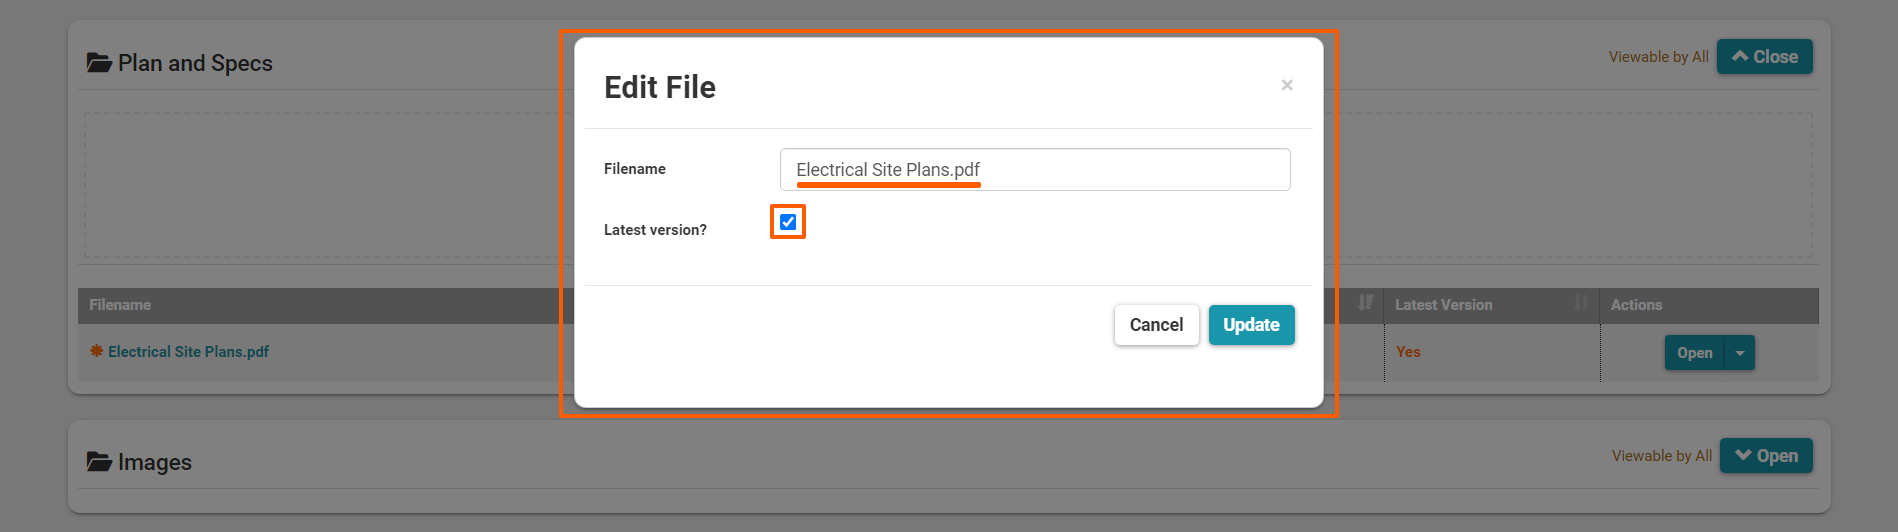Click the Images section folder icon
The image size is (1898, 532).
pos(99,462)
